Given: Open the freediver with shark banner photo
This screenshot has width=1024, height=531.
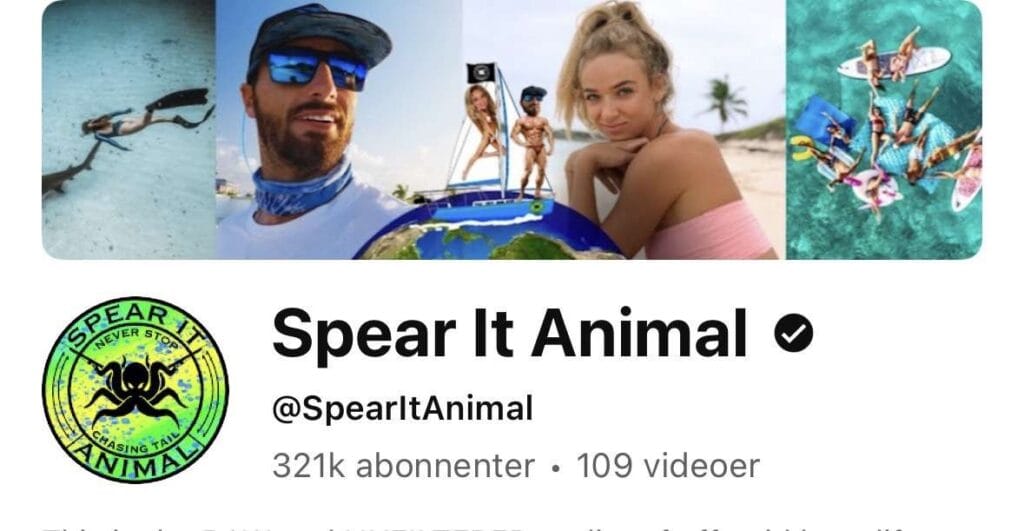Looking at the screenshot, I should pos(129,129).
